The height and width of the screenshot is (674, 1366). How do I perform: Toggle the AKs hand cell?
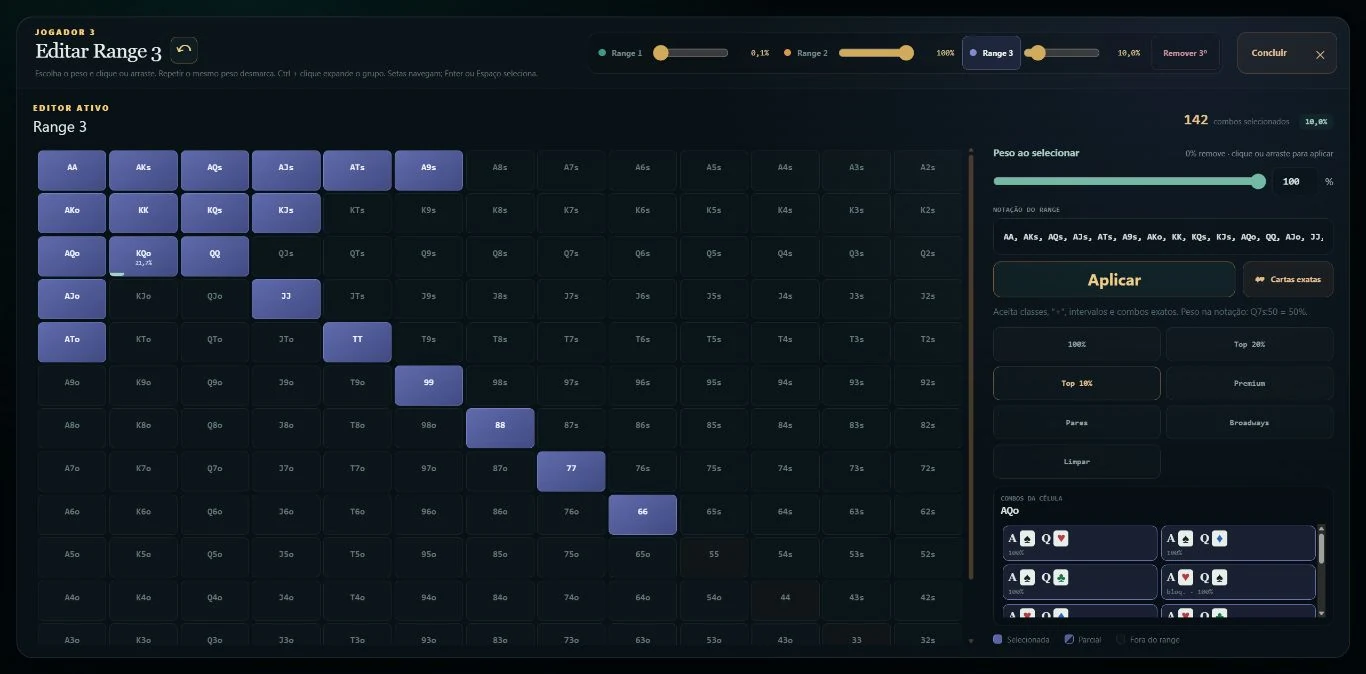pos(143,170)
